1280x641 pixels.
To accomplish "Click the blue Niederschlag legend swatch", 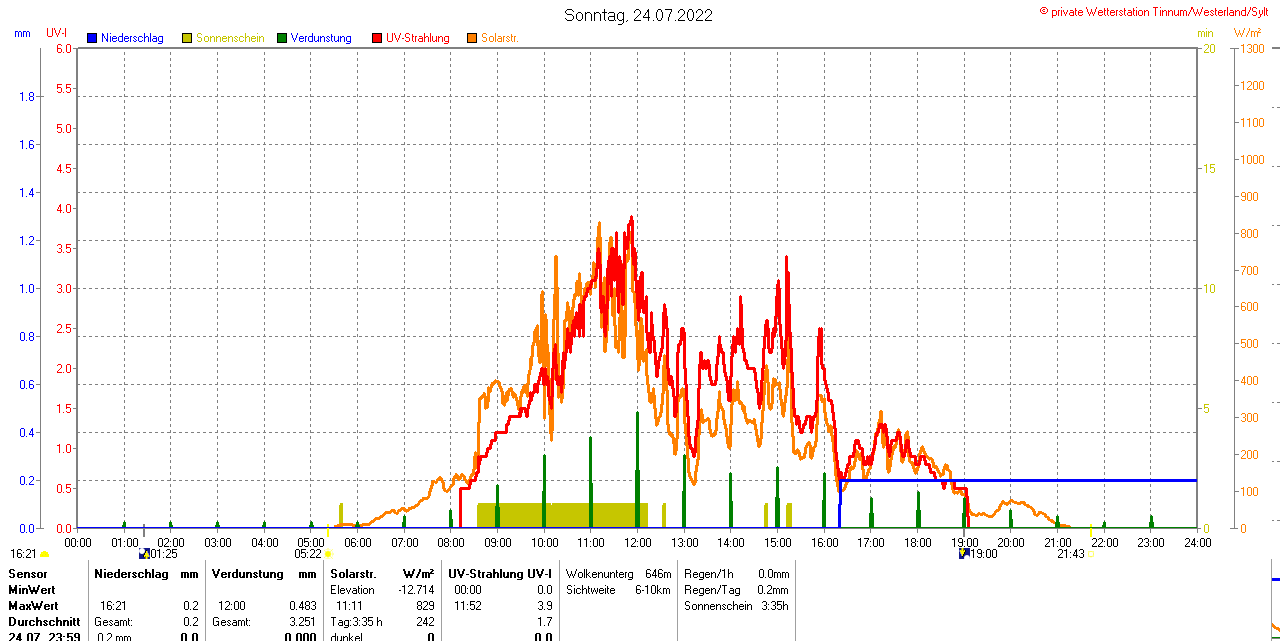I will 92,38.
